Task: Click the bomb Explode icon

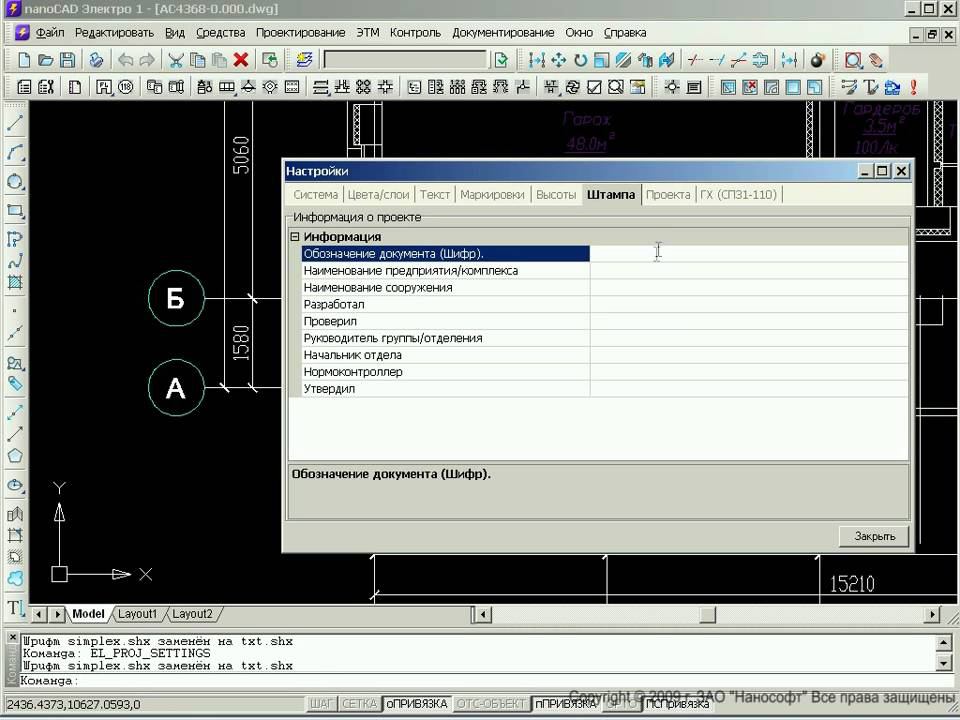Action: (x=817, y=60)
